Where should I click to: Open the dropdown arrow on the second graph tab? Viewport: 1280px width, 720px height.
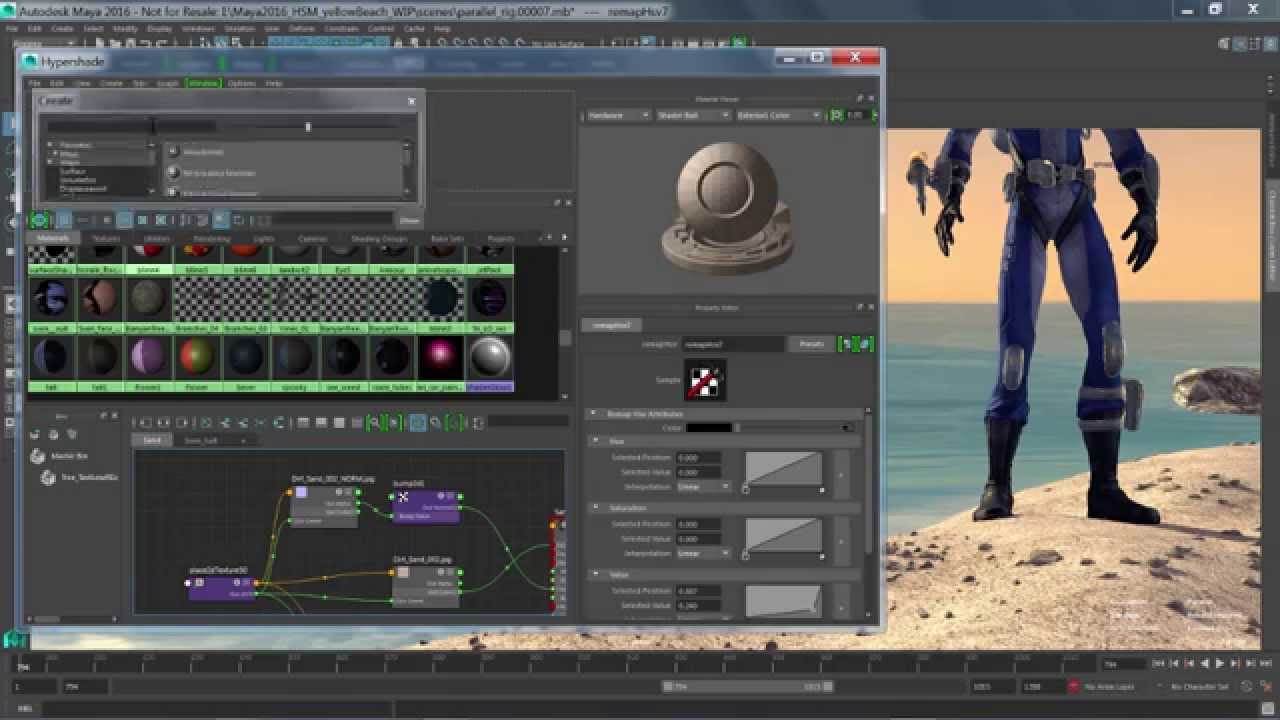pyautogui.click(x=243, y=440)
